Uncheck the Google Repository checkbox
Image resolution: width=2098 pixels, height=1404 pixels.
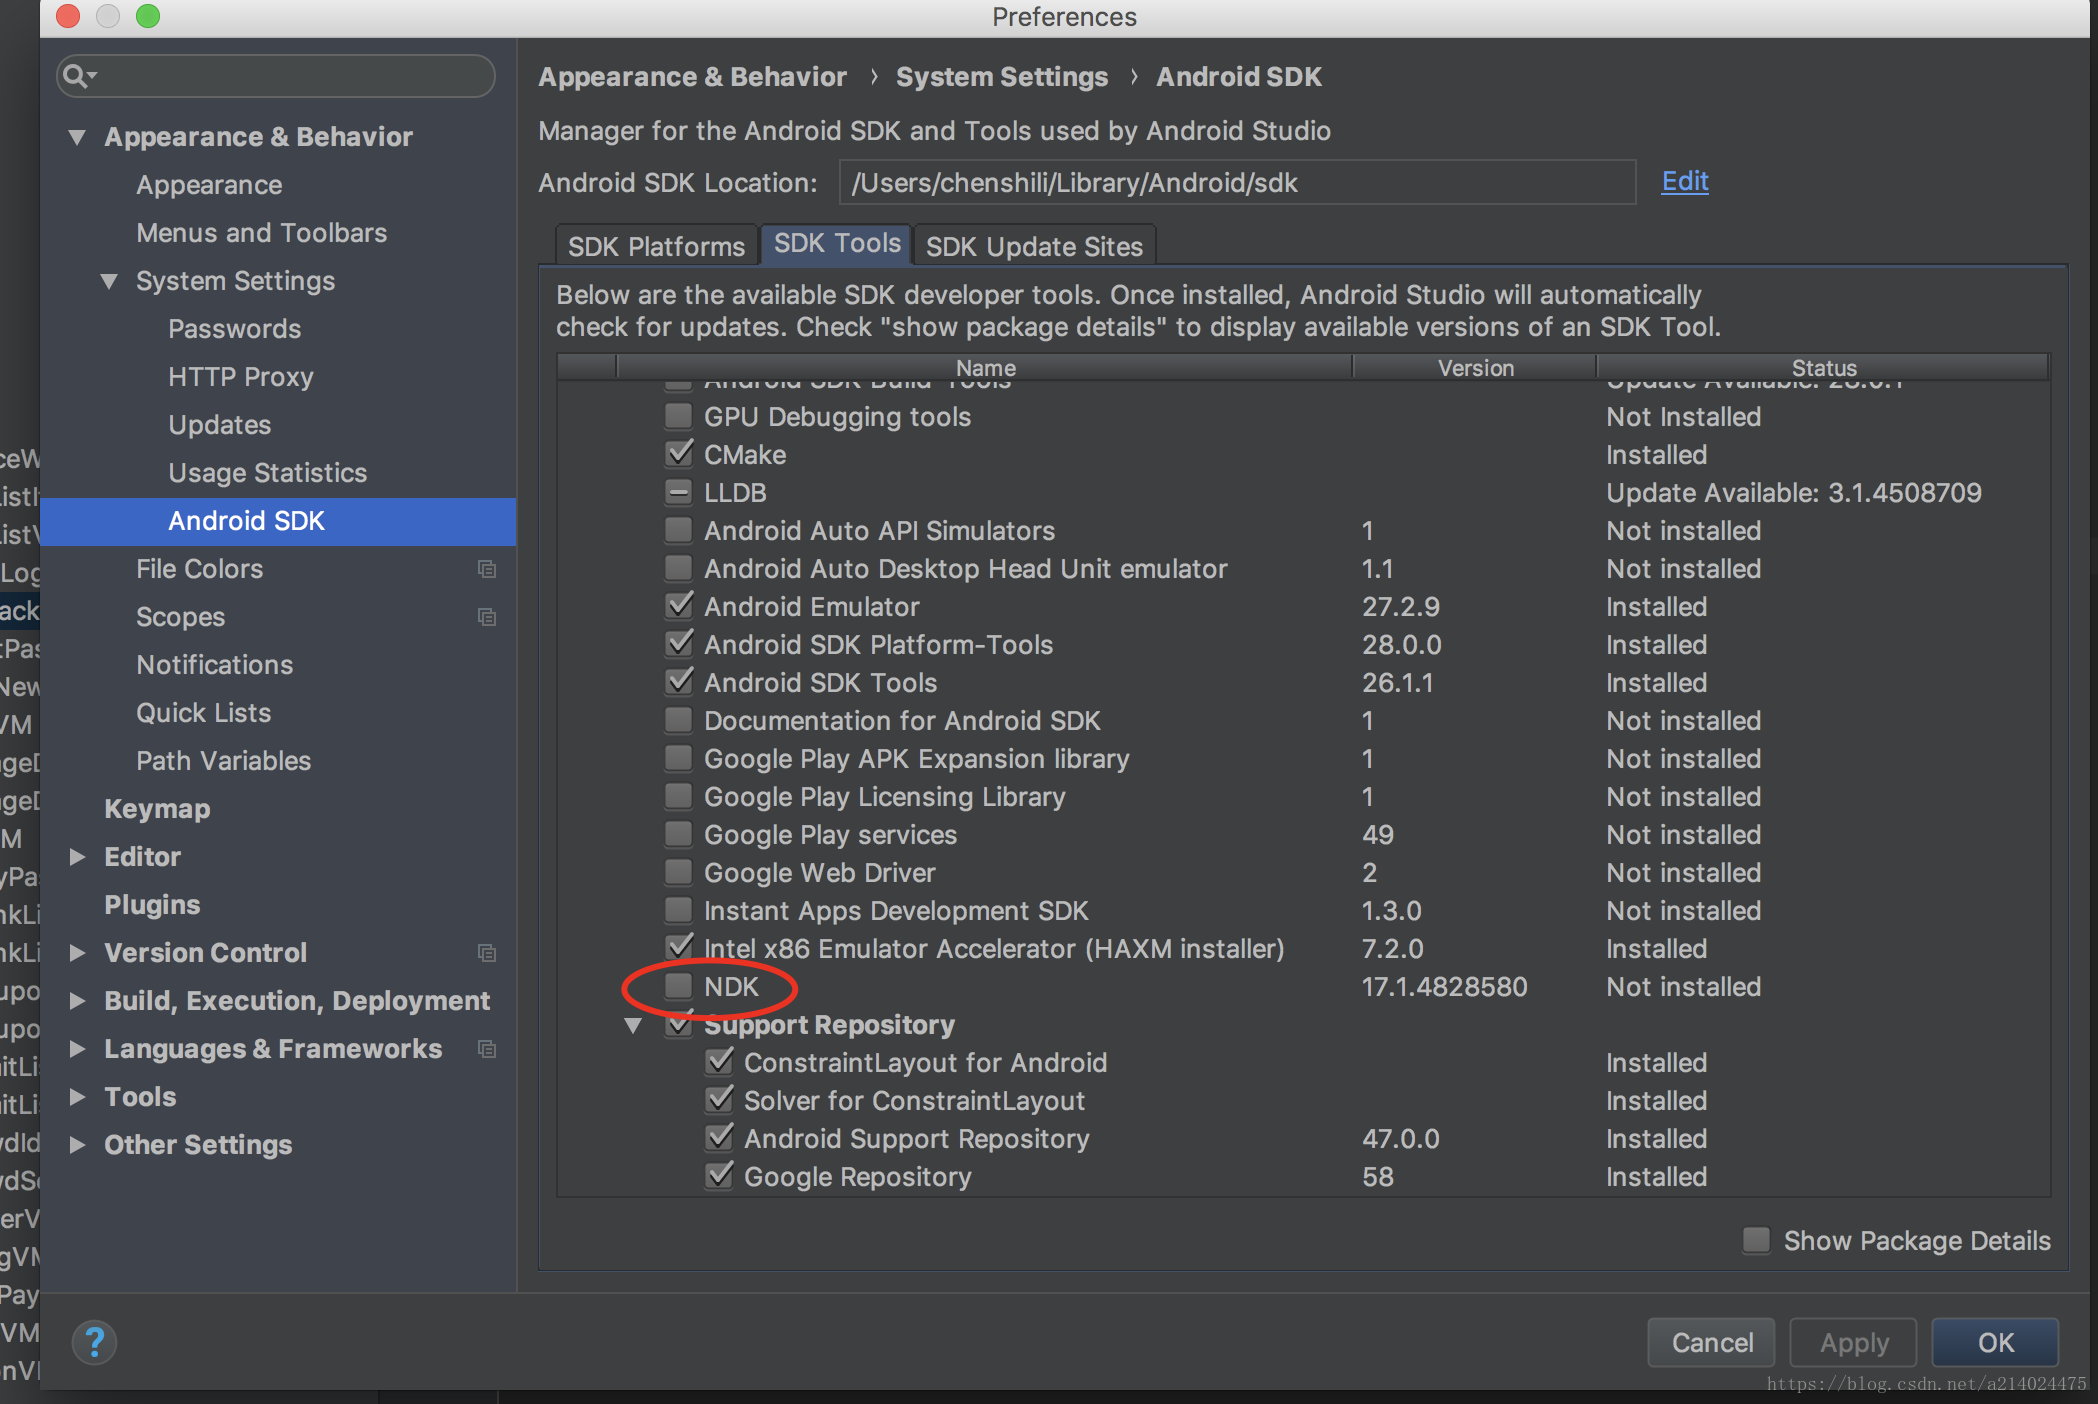[719, 1176]
